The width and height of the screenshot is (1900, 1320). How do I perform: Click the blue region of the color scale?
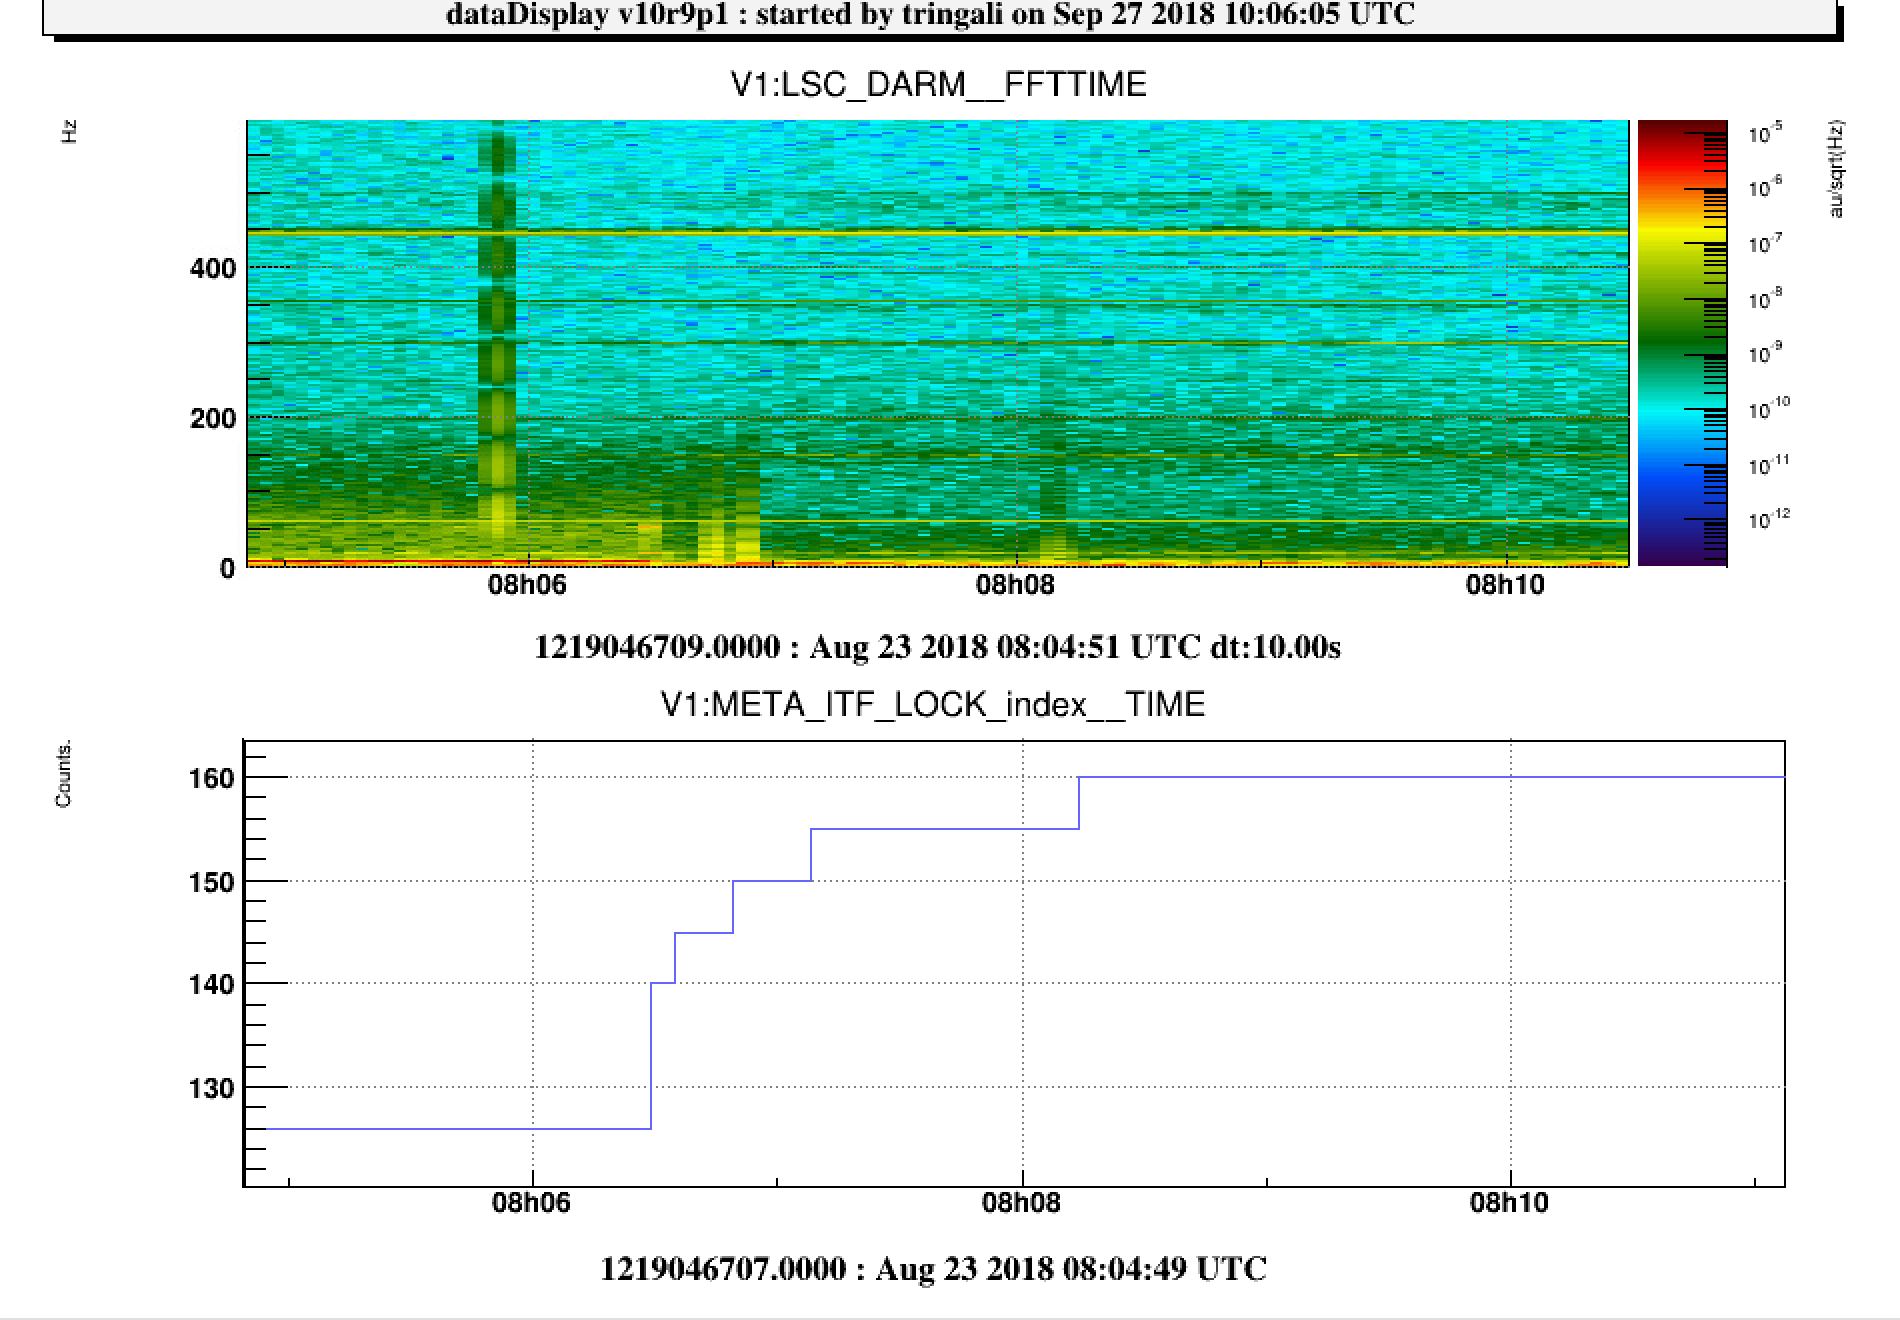(1682, 480)
